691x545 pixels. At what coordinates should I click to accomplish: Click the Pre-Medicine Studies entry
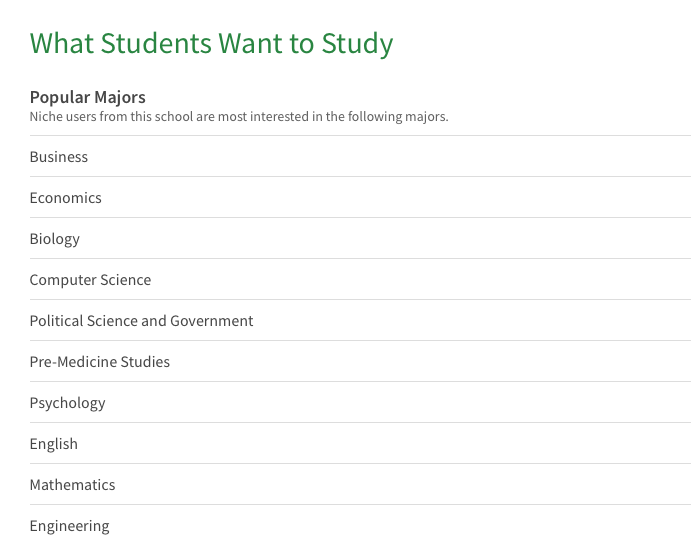tap(360, 361)
